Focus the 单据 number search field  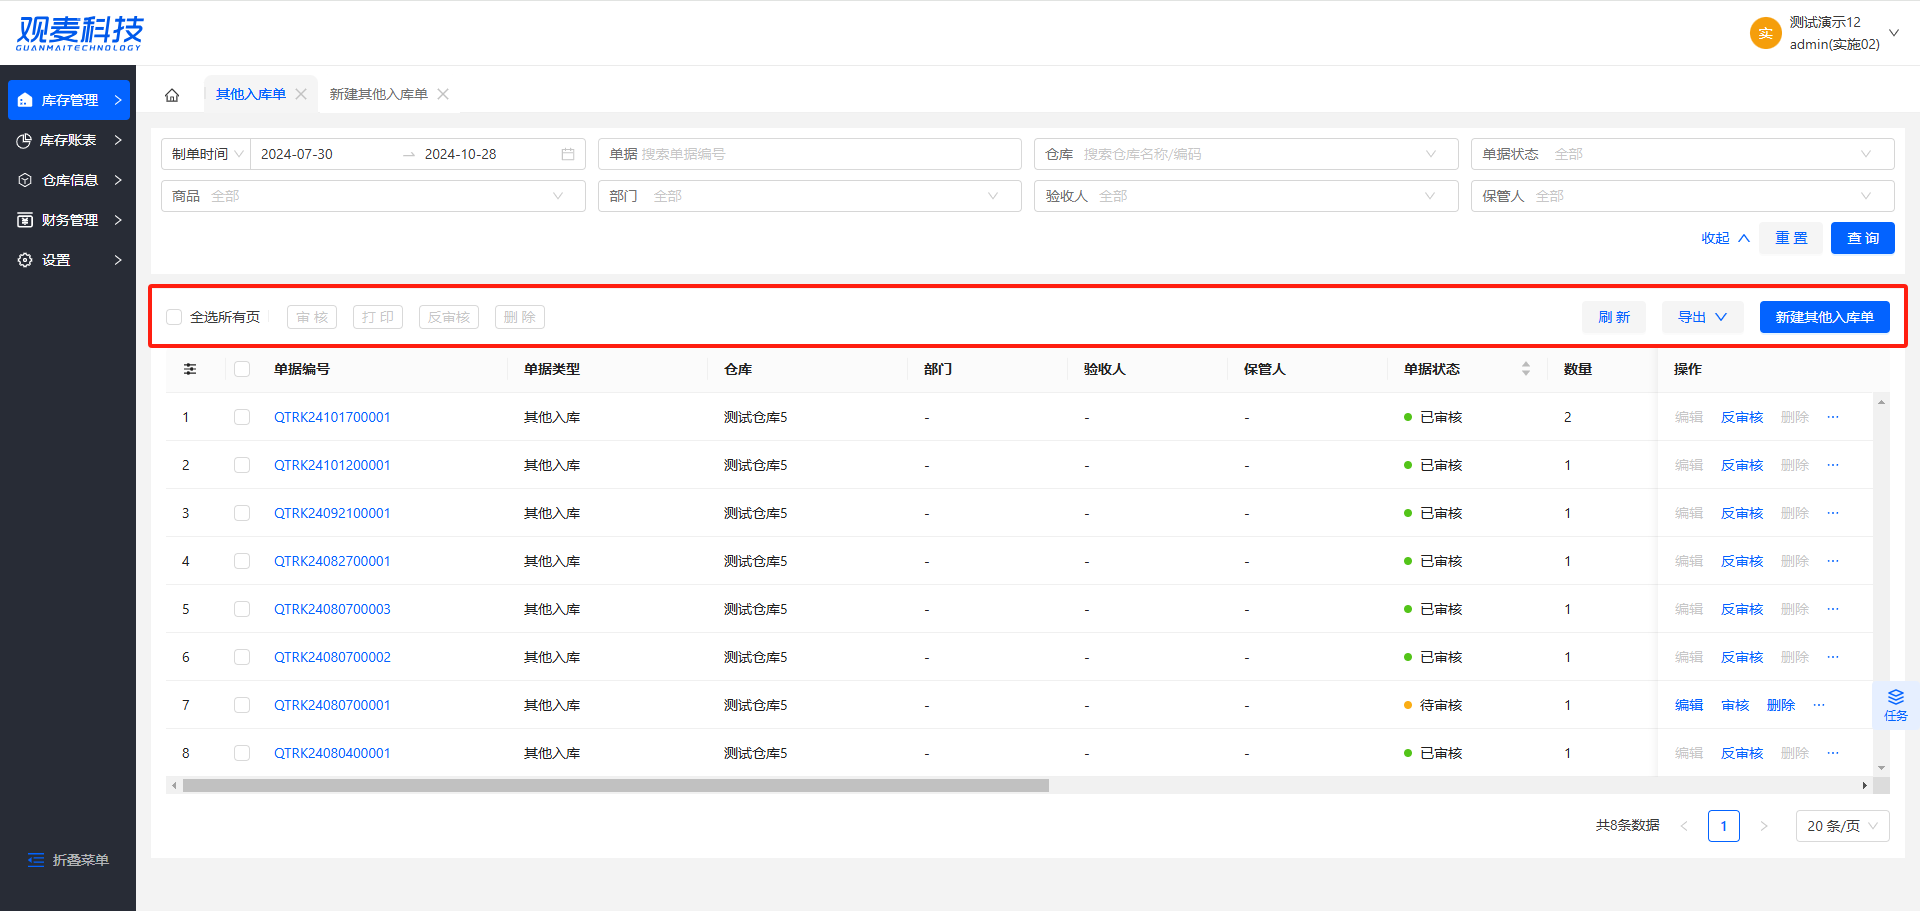(810, 154)
